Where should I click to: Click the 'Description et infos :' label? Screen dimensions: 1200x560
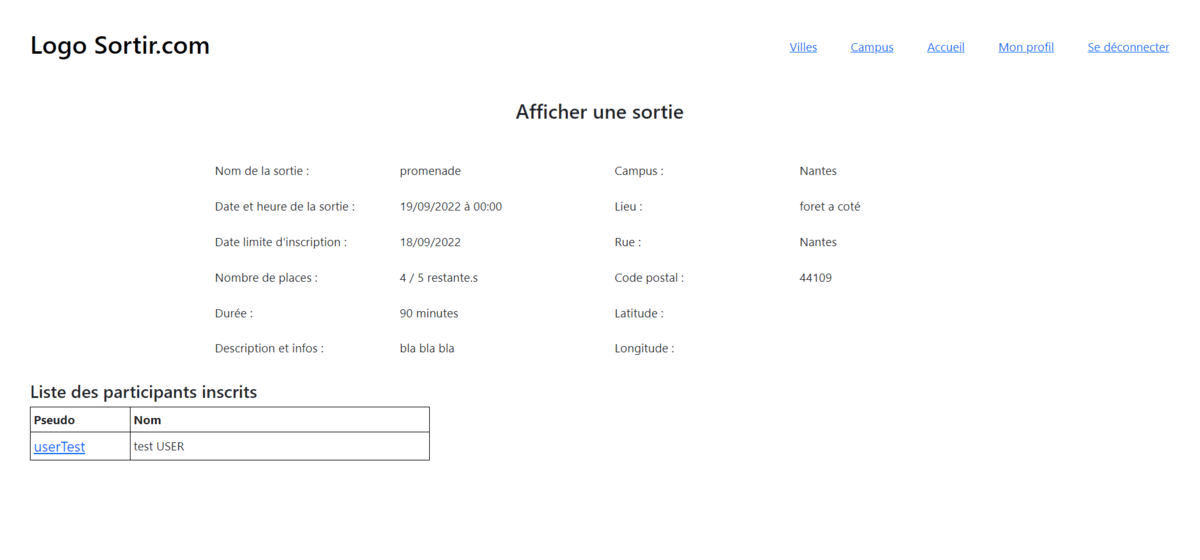269,348
